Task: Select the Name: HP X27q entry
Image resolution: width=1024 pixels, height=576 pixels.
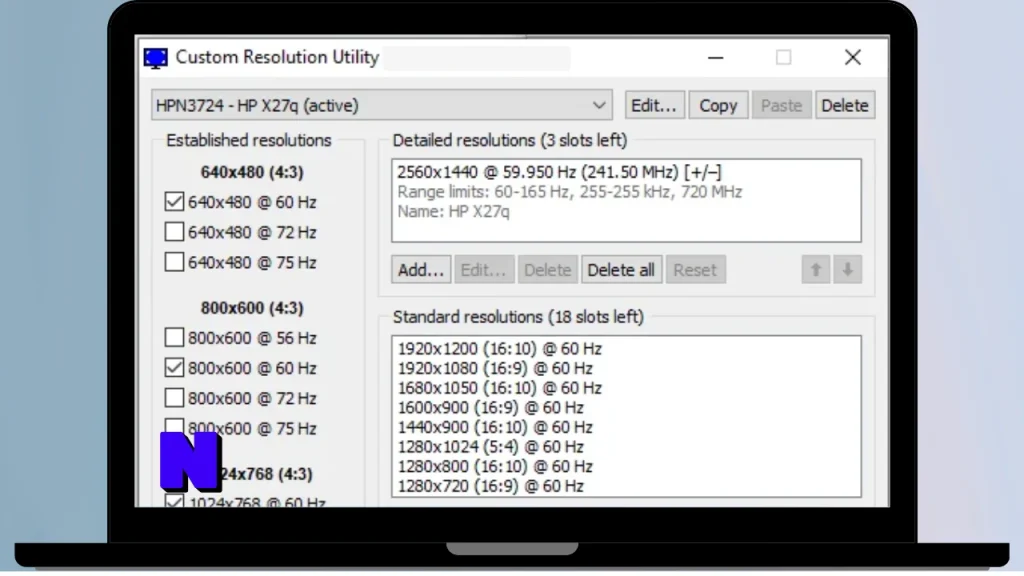Action: (453, 212)
